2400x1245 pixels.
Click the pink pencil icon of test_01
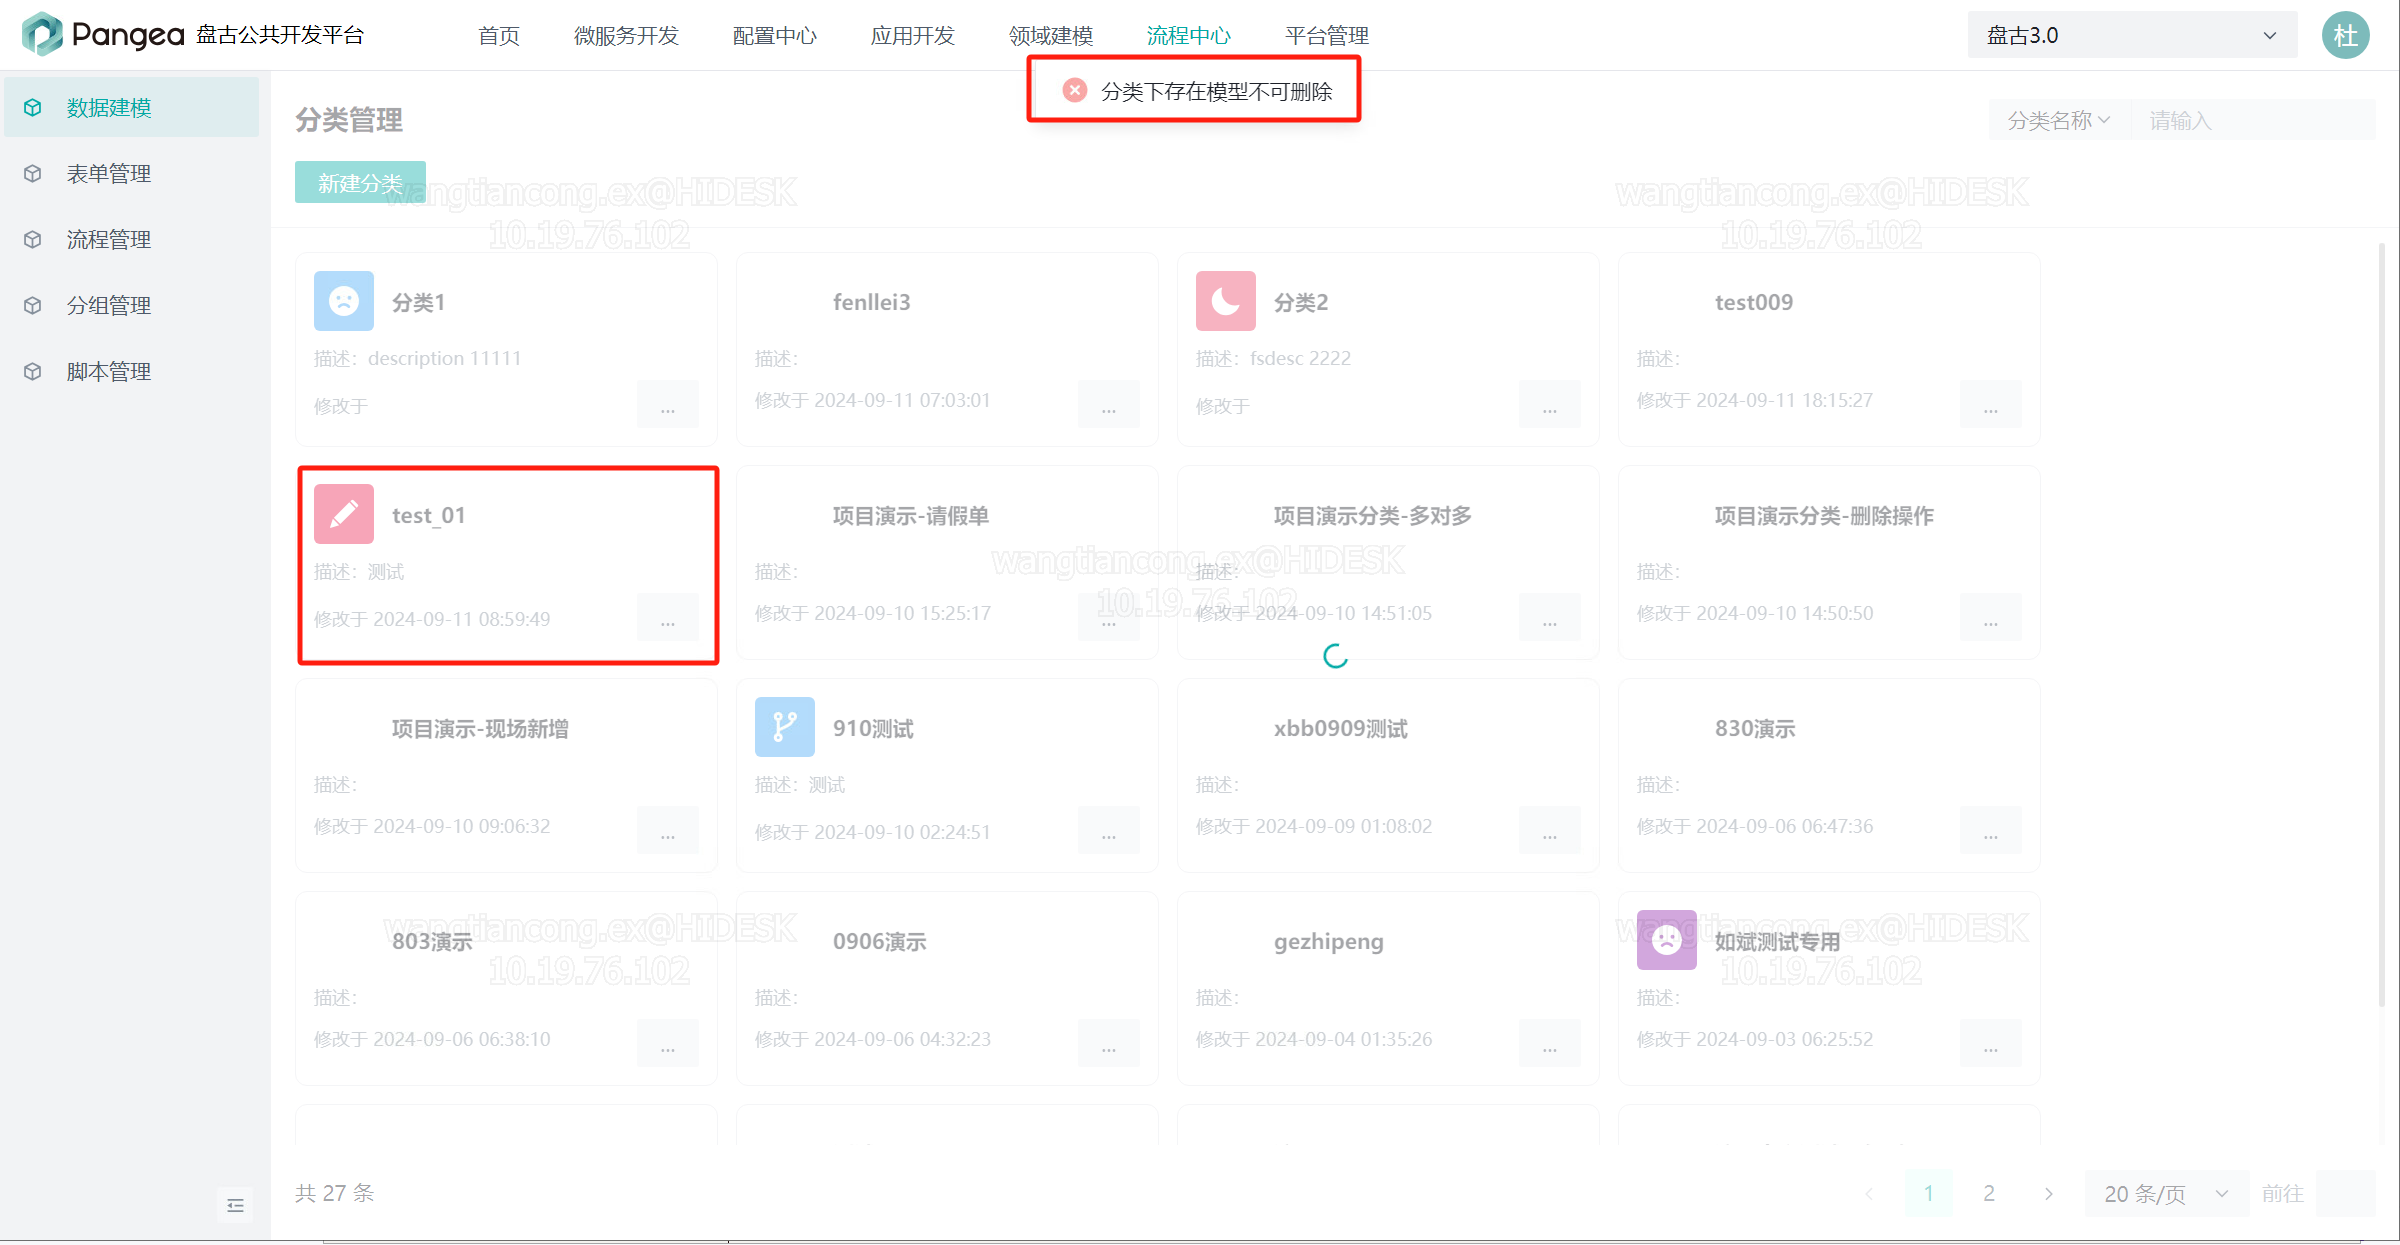[344, 514]
